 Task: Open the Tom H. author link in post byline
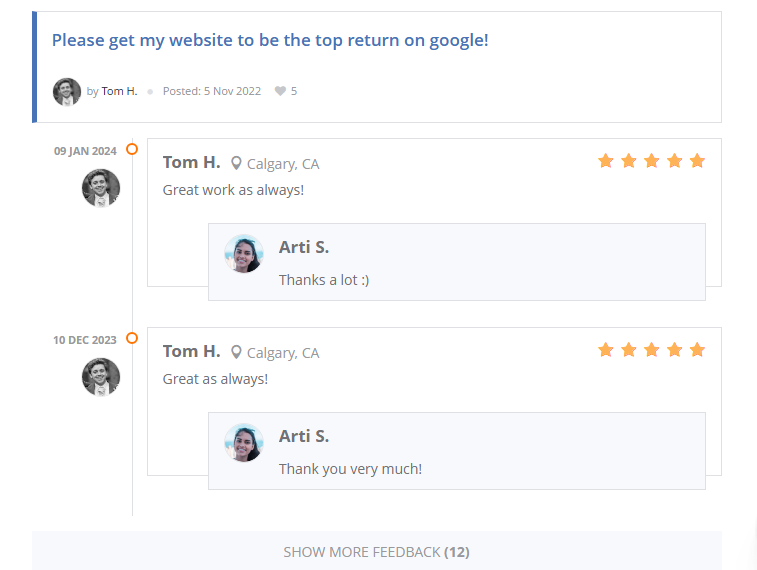coord(119,91)
